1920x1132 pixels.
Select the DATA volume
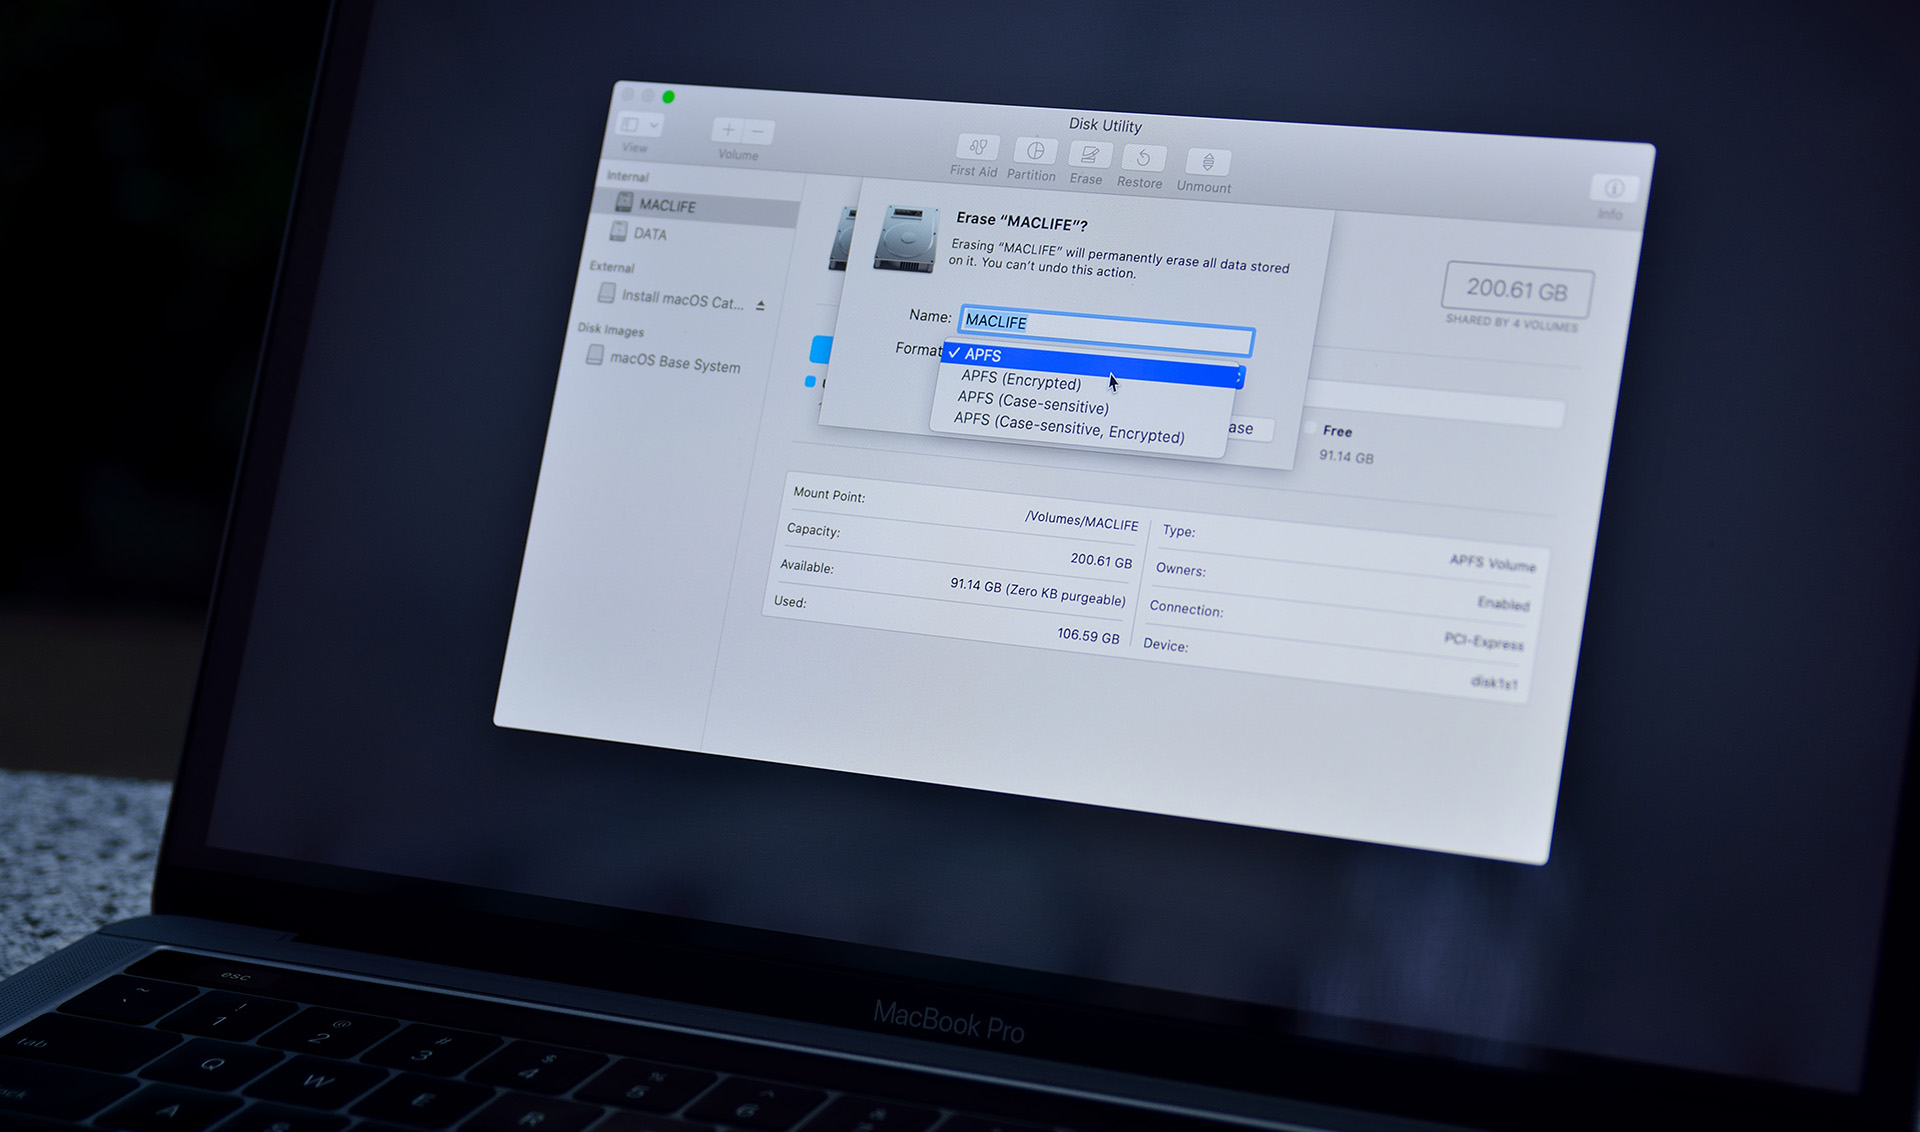652,234
